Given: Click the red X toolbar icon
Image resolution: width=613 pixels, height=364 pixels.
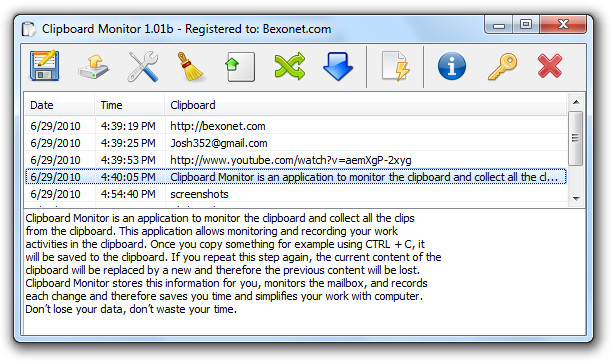Looking at the screenshot, I should pyautogui.click(x=550, y=66).
